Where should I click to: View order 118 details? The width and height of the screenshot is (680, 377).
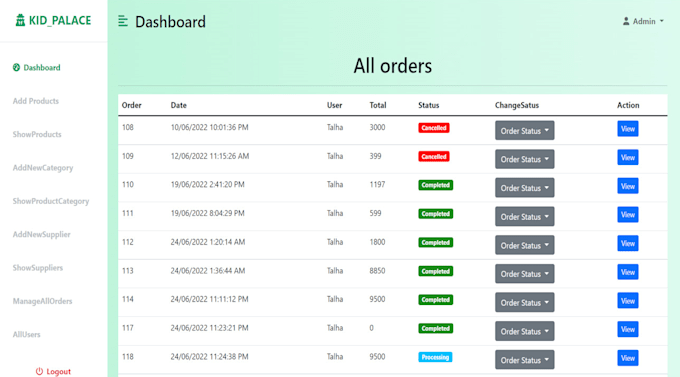tap(628, 358)
